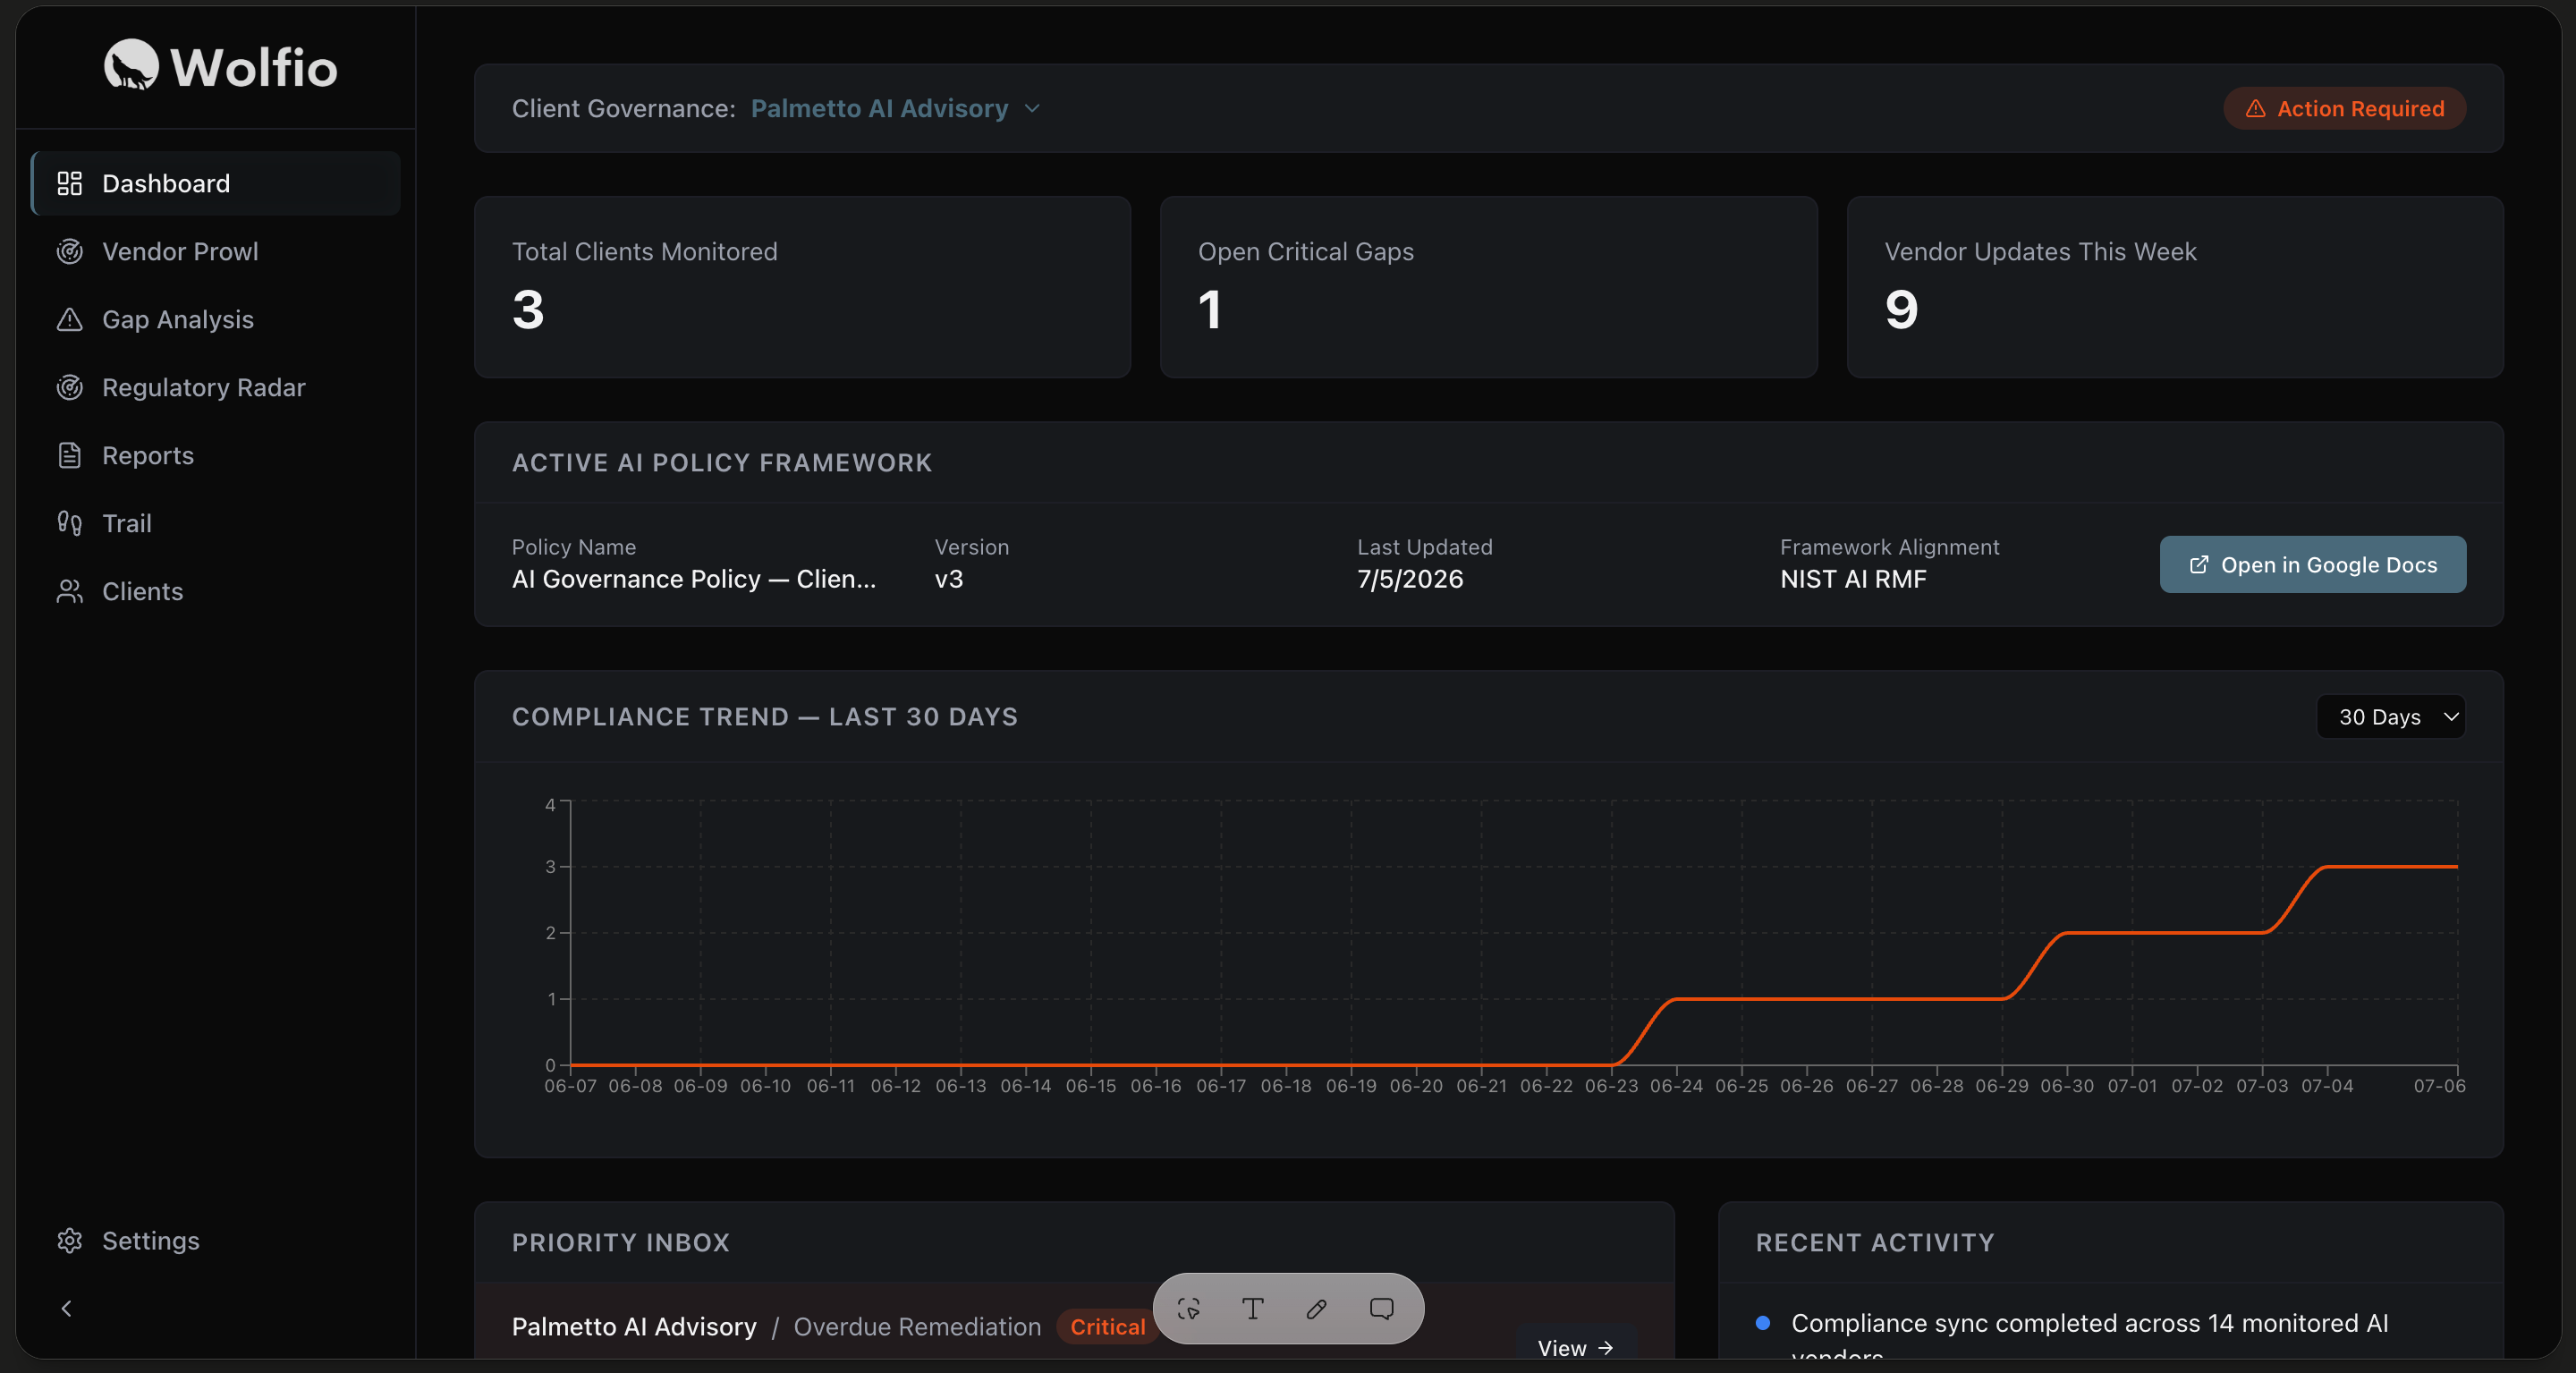
Task: Open the Trail page
Action: pyautogui.click(x=215, y=523)
